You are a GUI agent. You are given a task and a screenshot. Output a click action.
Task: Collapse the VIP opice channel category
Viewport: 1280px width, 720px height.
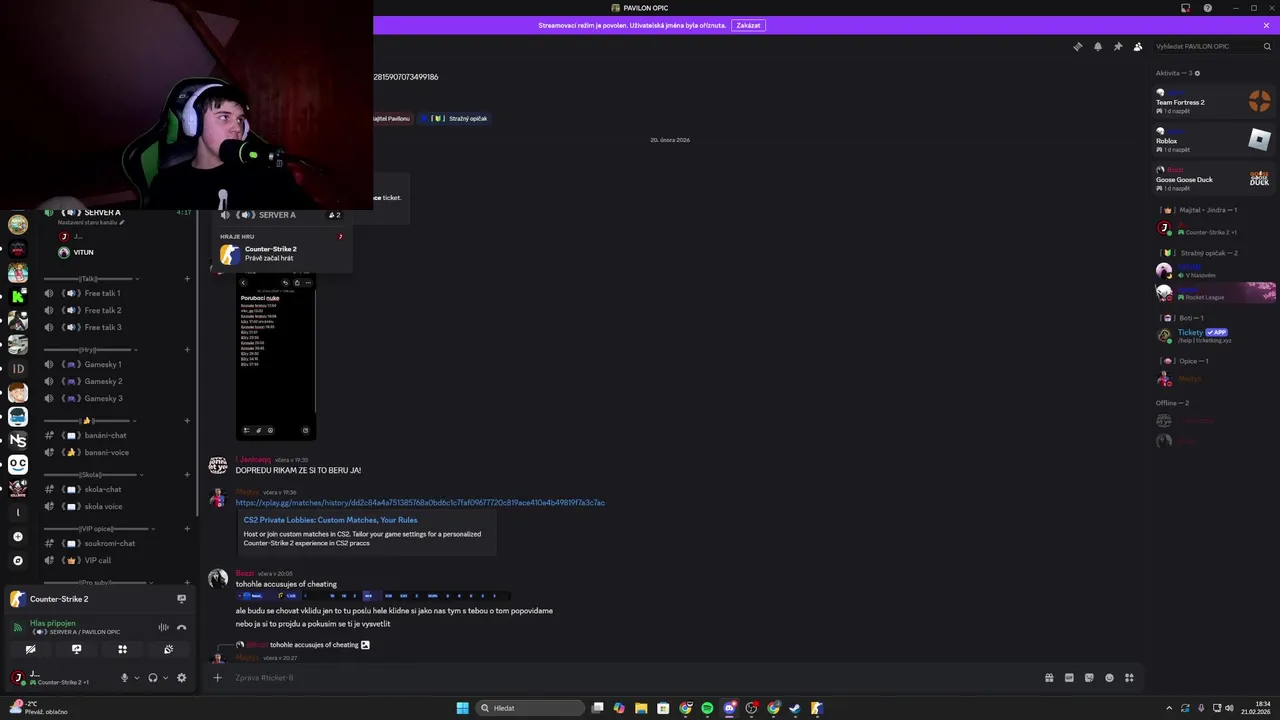[98, 528]
